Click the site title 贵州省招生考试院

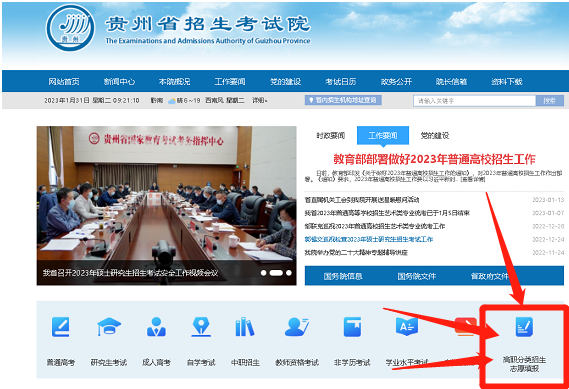click(x=208, y=24)
